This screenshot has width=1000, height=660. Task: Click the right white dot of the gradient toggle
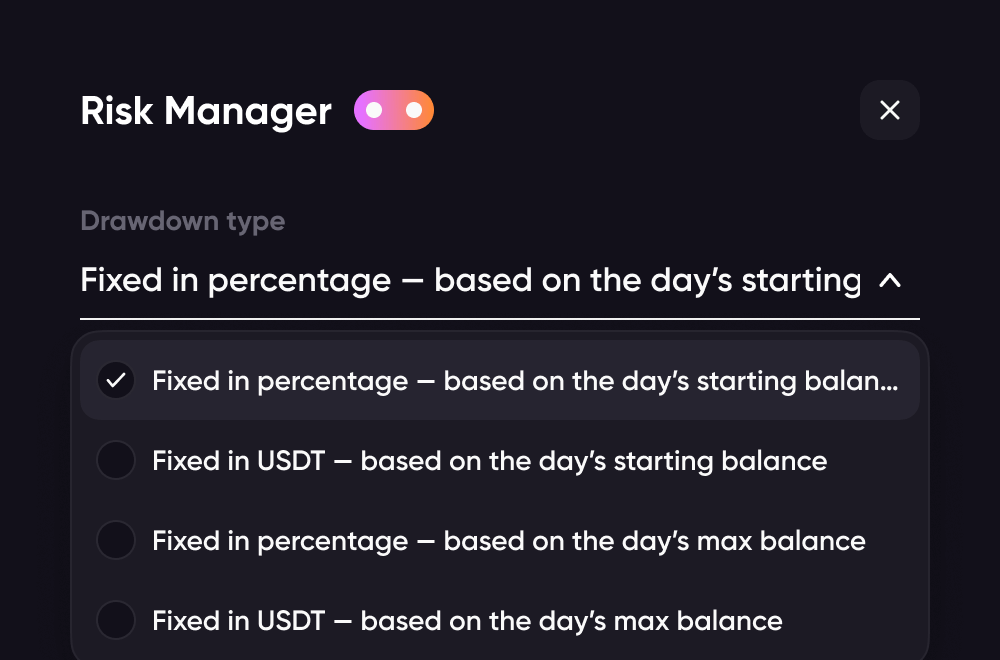pyautogui.click(x=415, y=110)
